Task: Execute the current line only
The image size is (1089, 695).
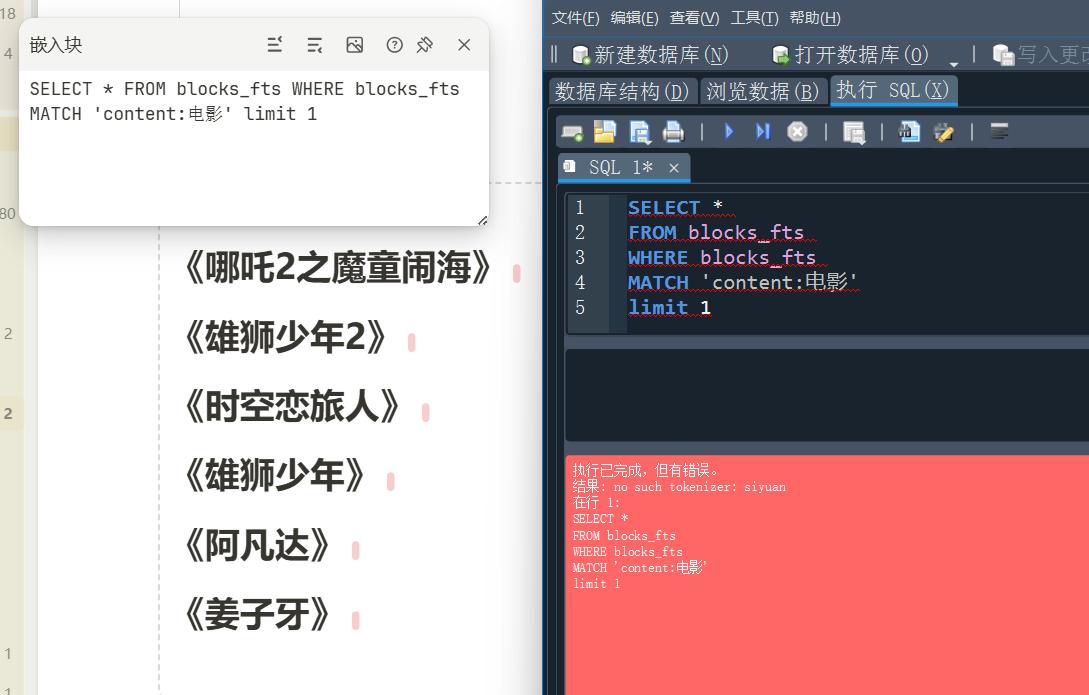Action: 763,131
